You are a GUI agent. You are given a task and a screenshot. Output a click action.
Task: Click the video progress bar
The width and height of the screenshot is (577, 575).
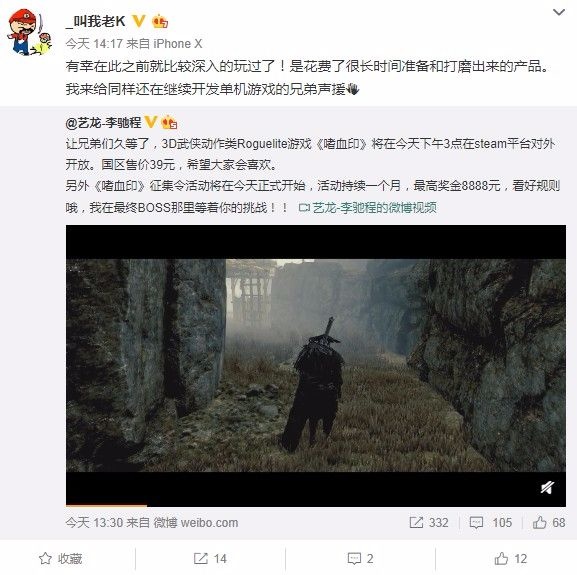pyautogui.click(x=316, y=505)
